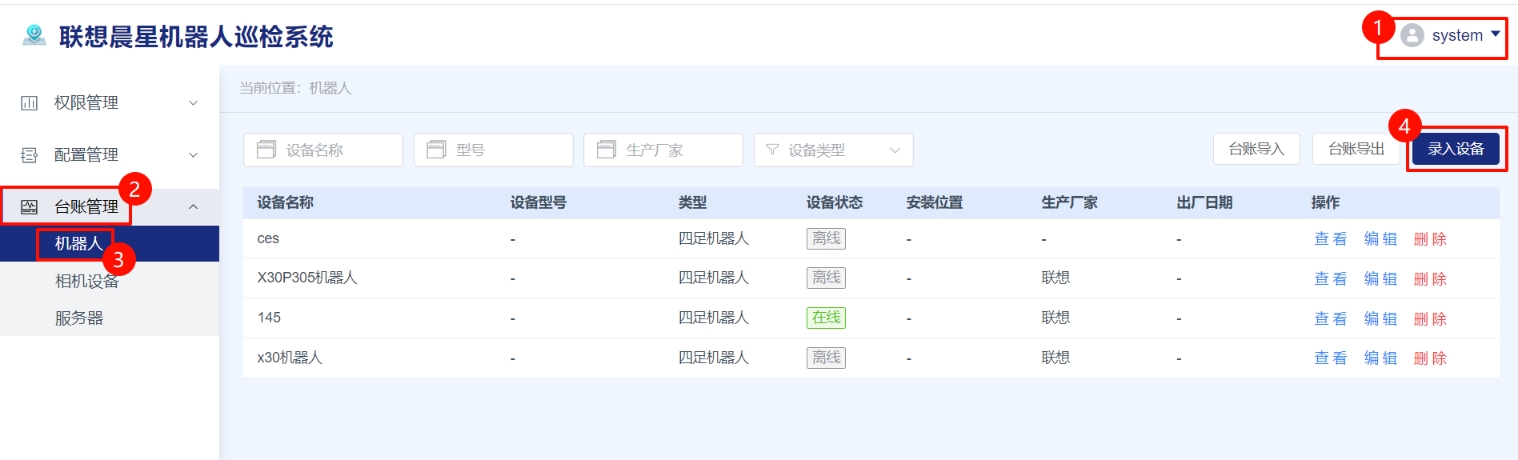Expand the 配置管理 menu chevron

pos(194,155)
